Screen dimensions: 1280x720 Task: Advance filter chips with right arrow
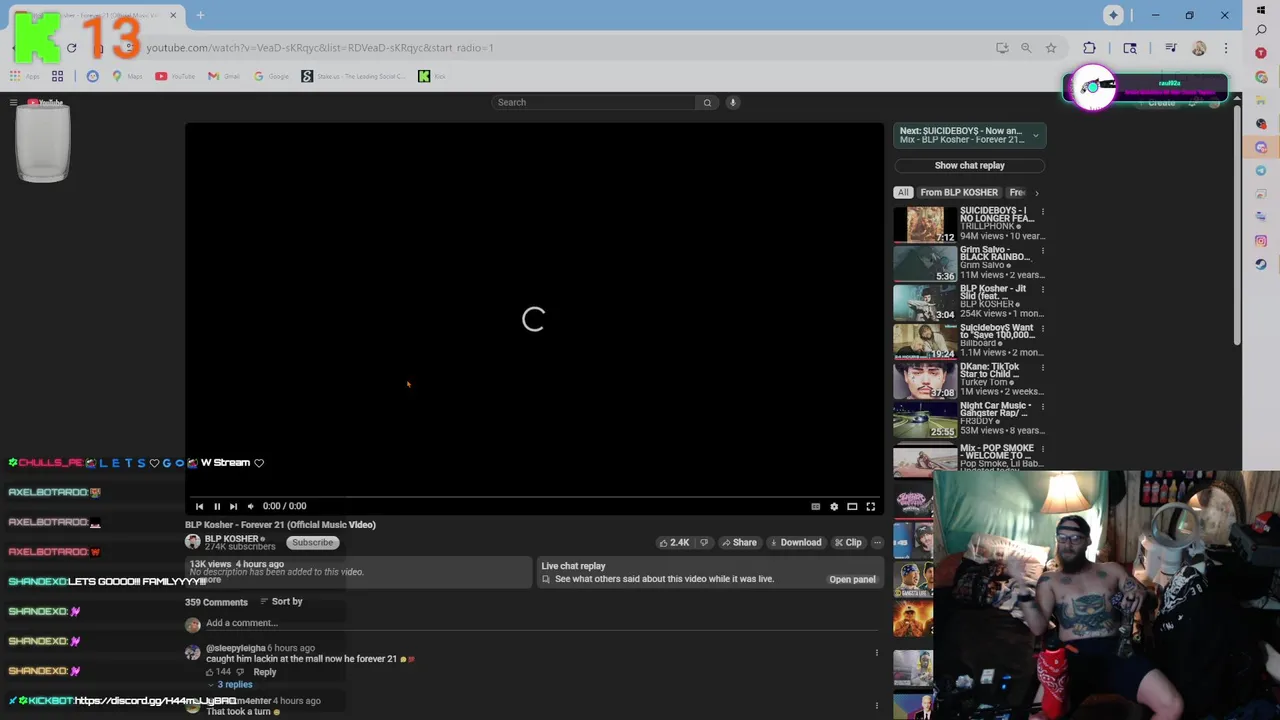pos(1036,193)
